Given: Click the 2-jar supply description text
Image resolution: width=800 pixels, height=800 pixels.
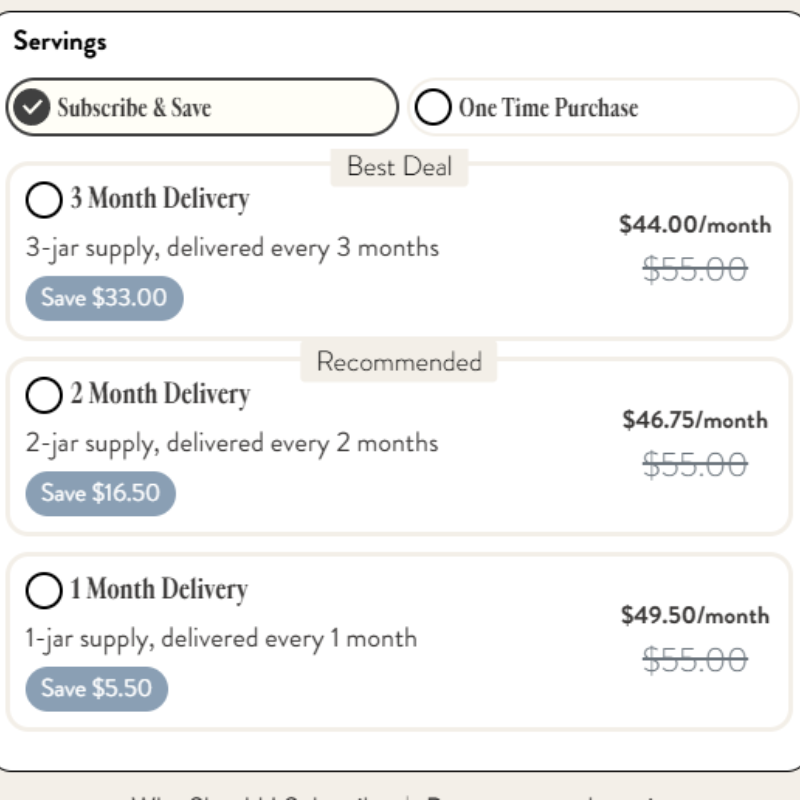Looking at the screenshot, I should (x=232, y=443).
